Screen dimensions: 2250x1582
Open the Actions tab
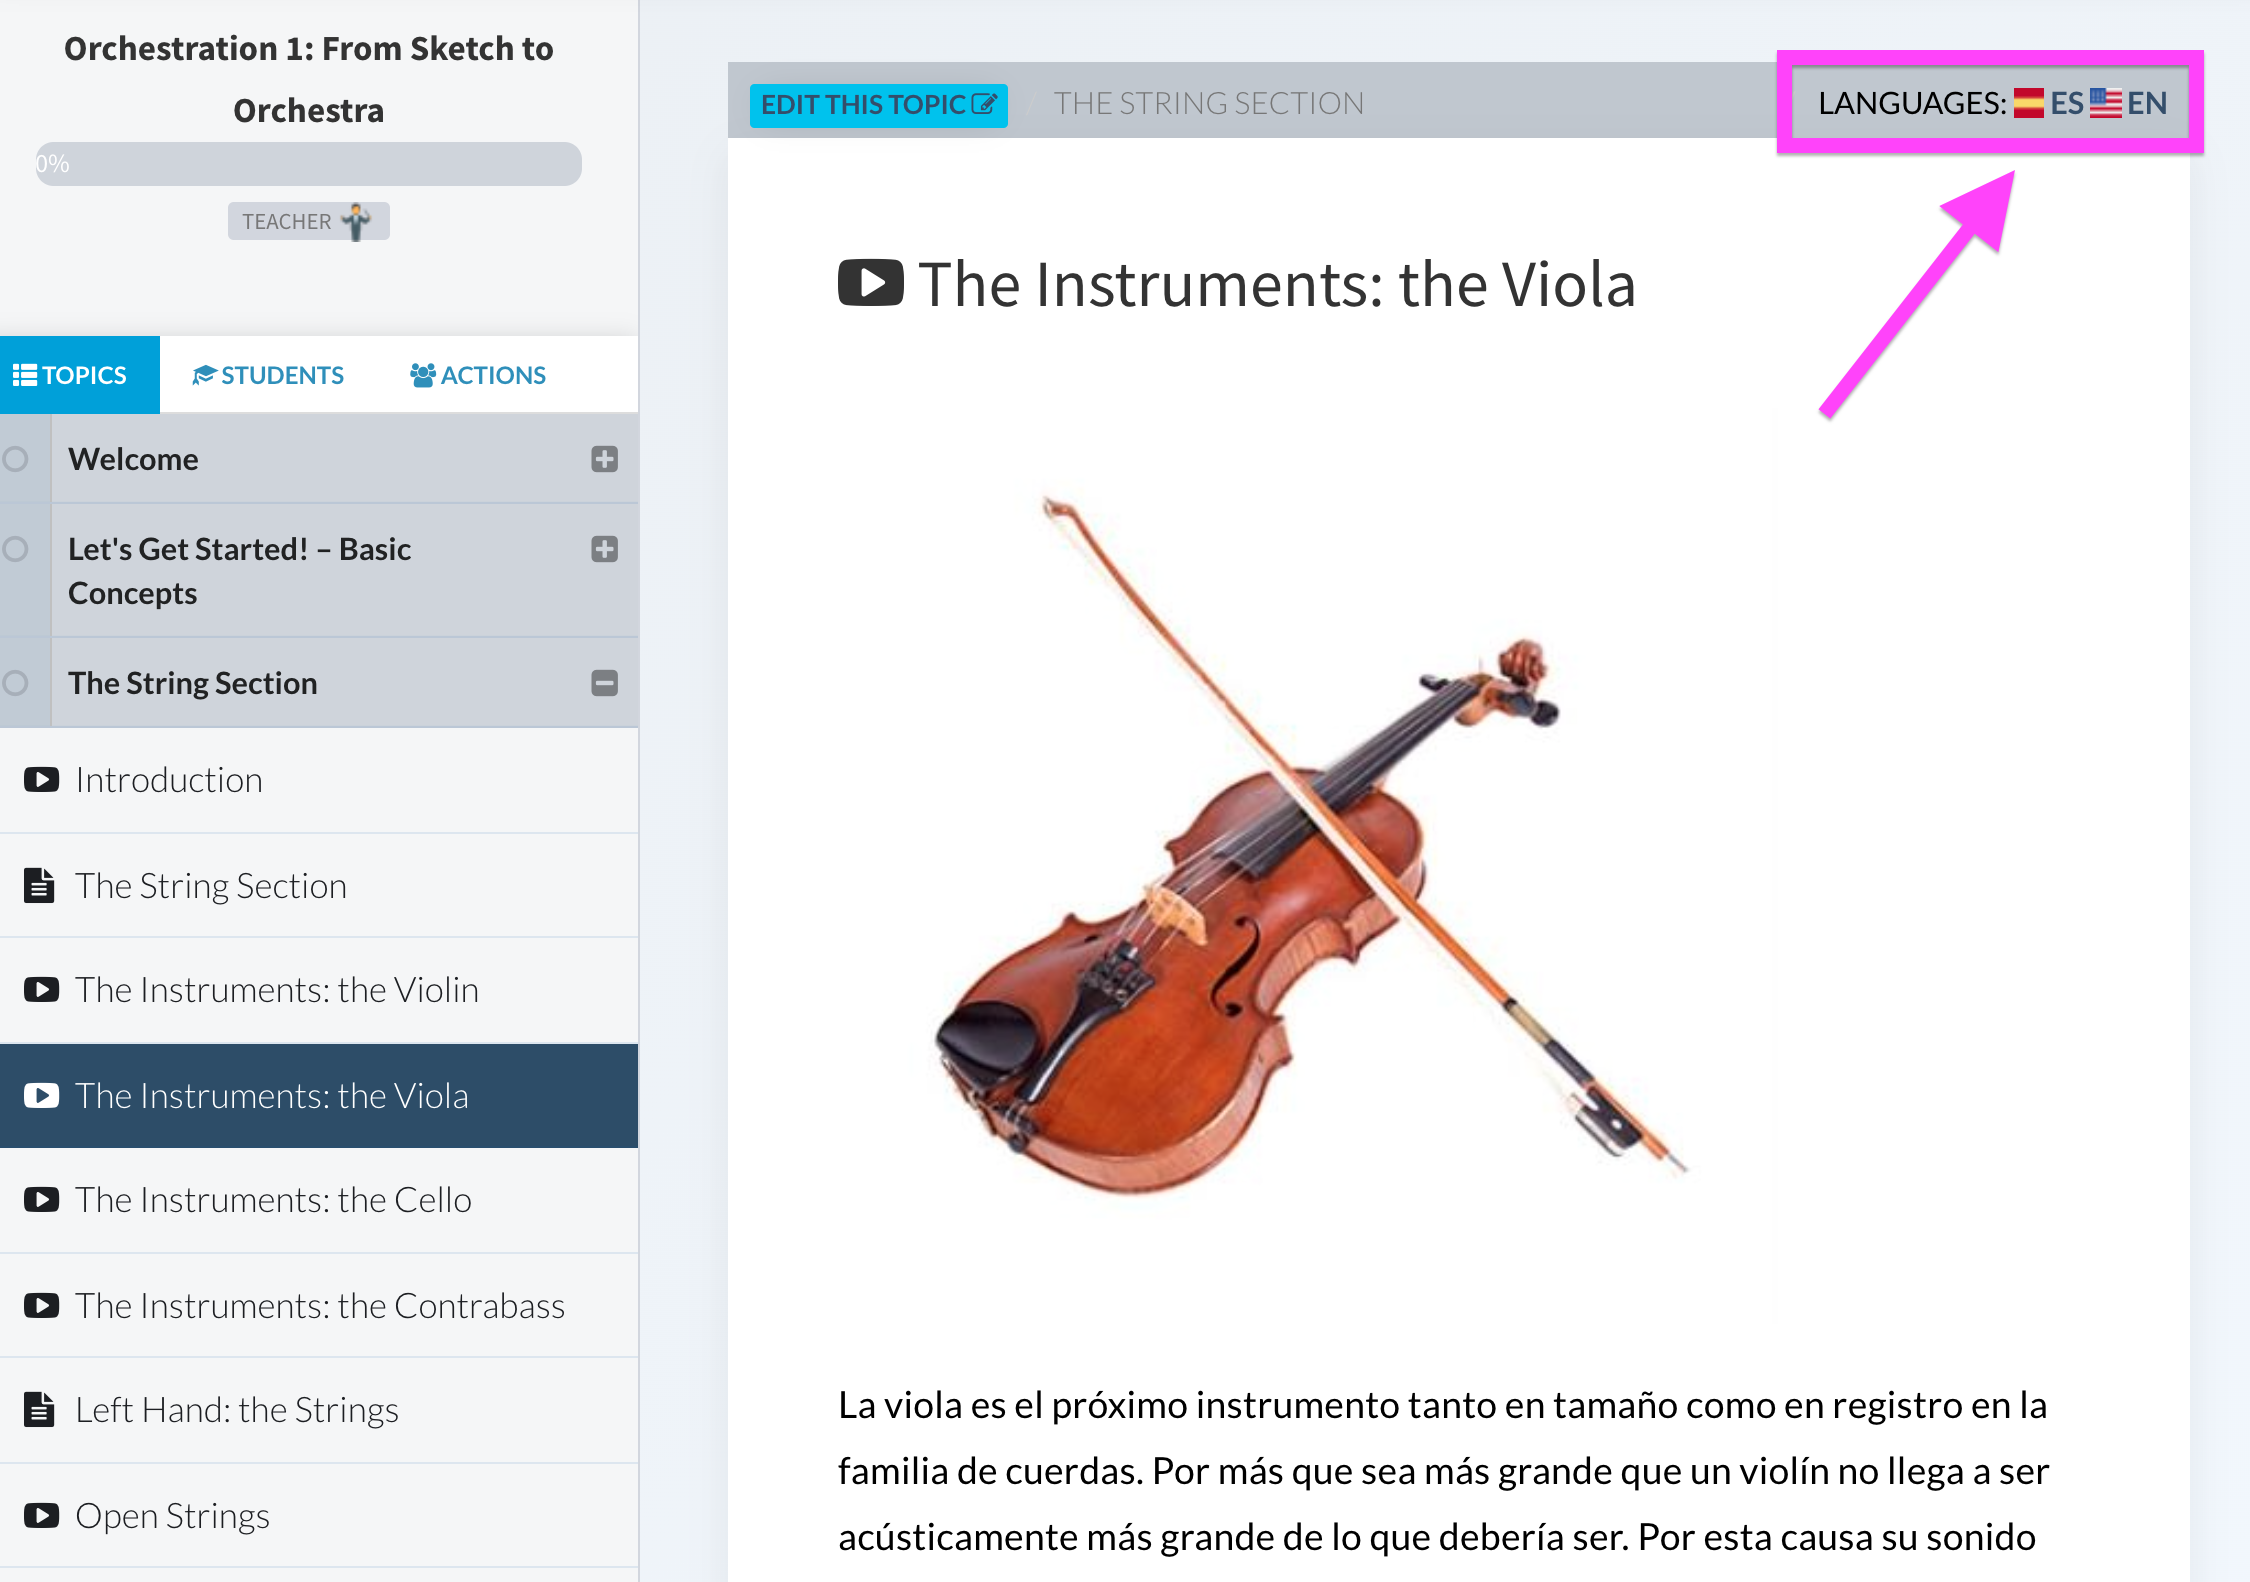coord(478,375)
